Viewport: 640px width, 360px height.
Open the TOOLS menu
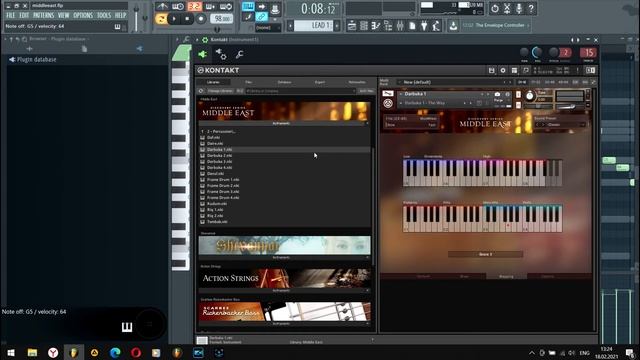(104, 16)
